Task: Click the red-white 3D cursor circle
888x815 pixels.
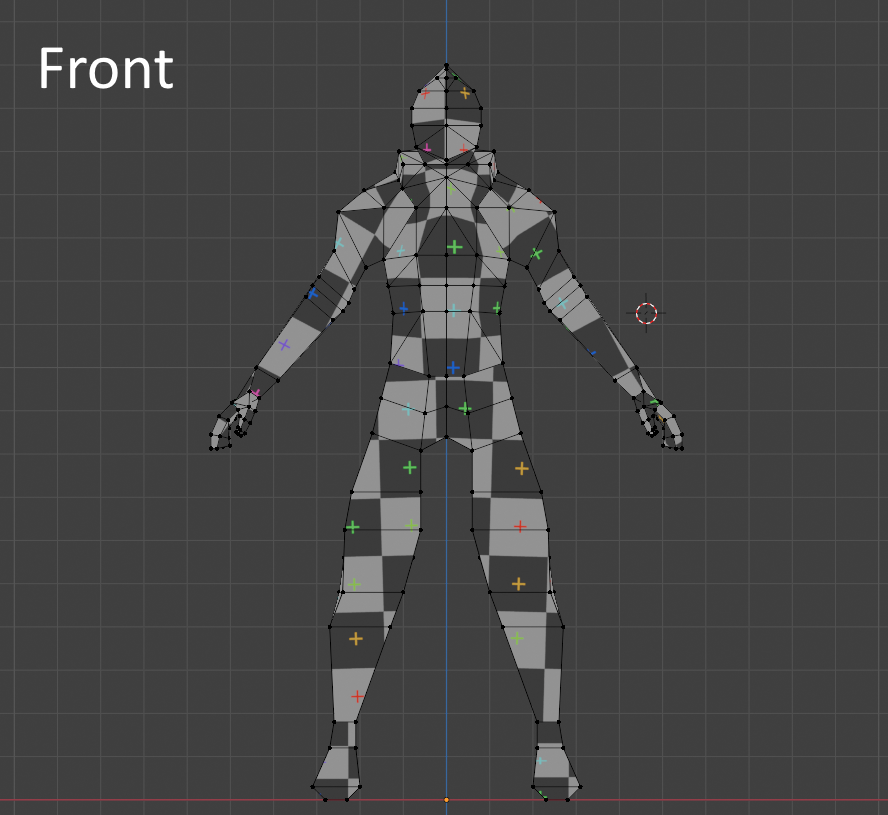Action: click(646, 313)
